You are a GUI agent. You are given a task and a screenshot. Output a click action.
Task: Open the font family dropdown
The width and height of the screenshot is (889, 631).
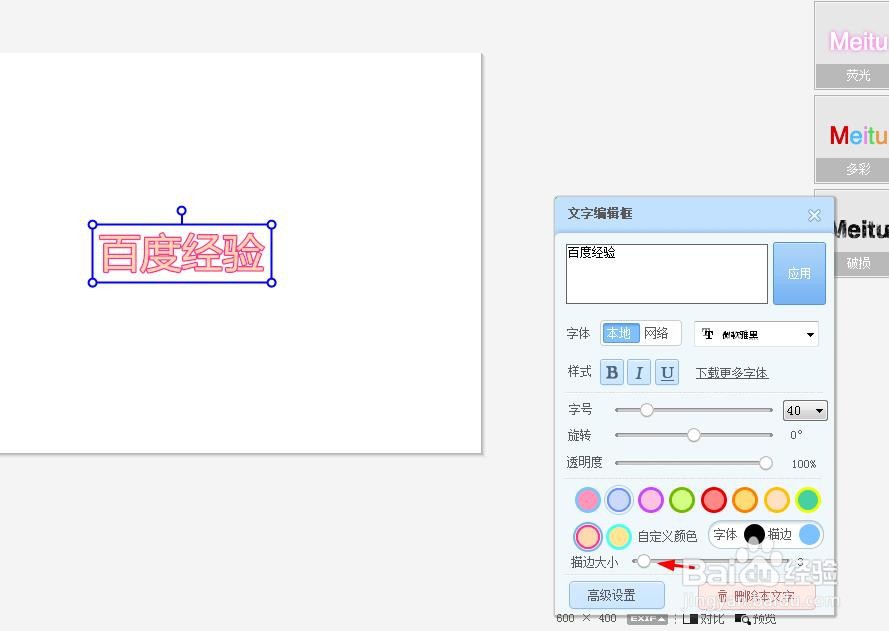coord(756,334)
